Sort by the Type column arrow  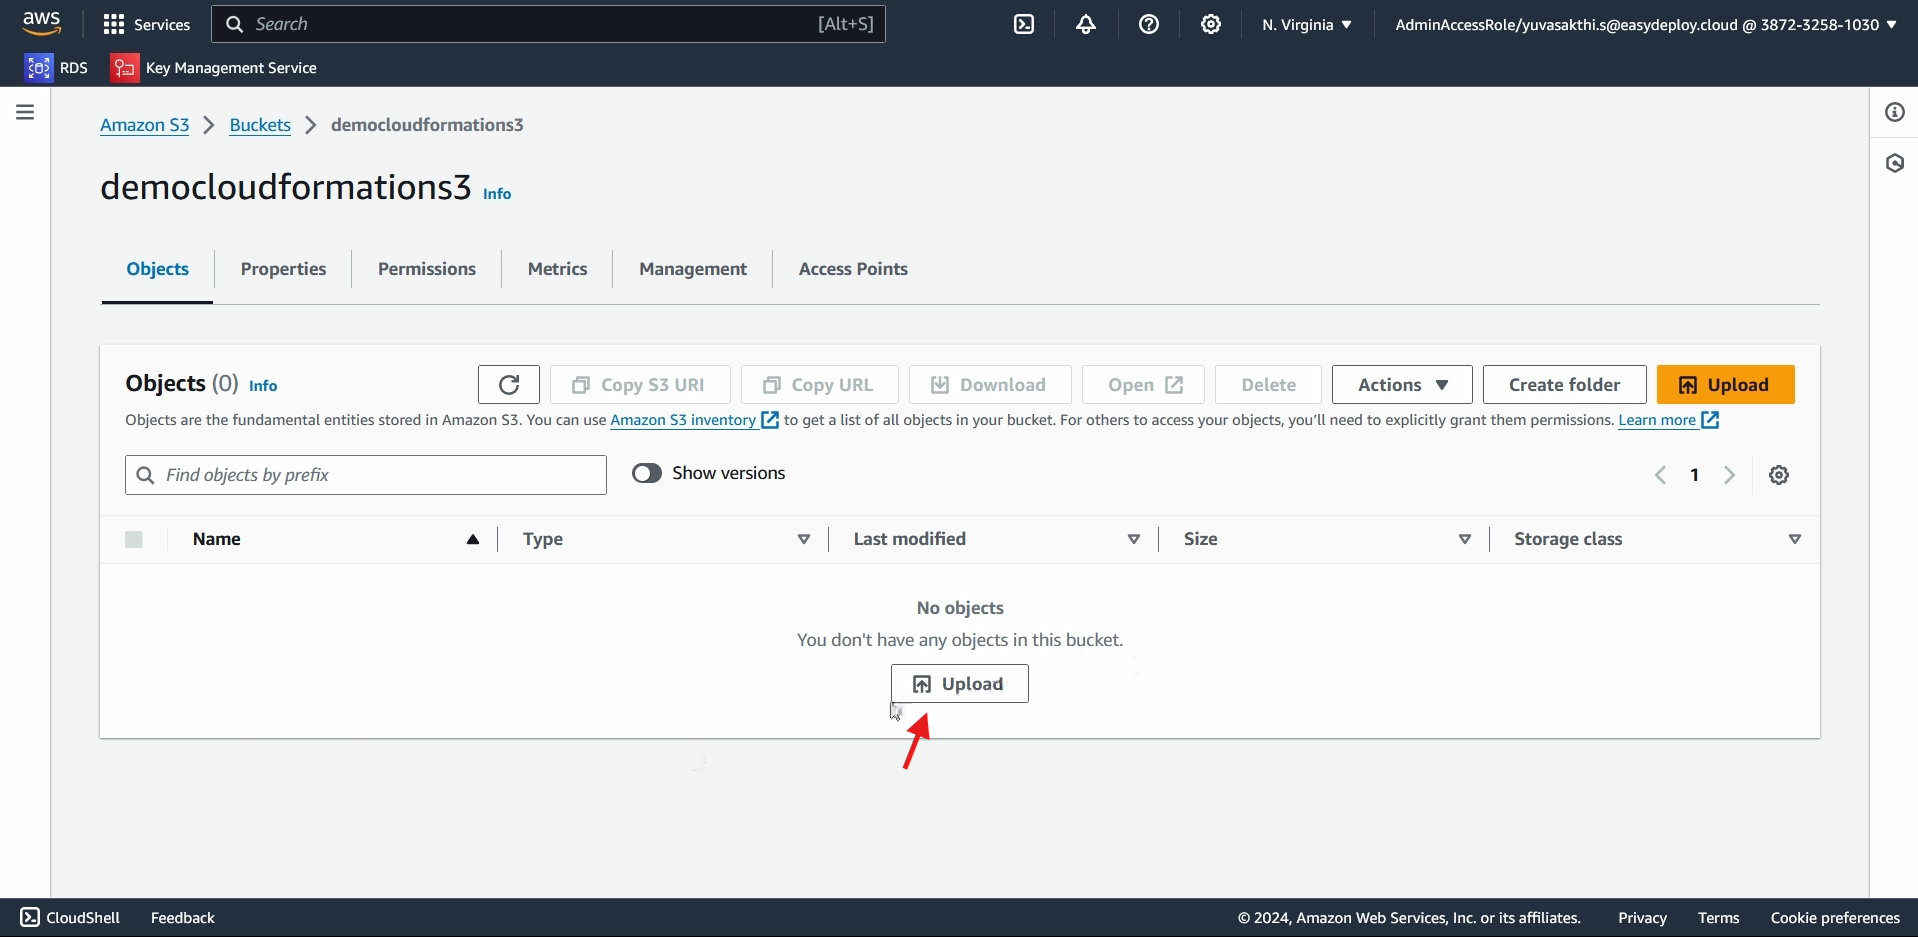(x=804, y=540)
